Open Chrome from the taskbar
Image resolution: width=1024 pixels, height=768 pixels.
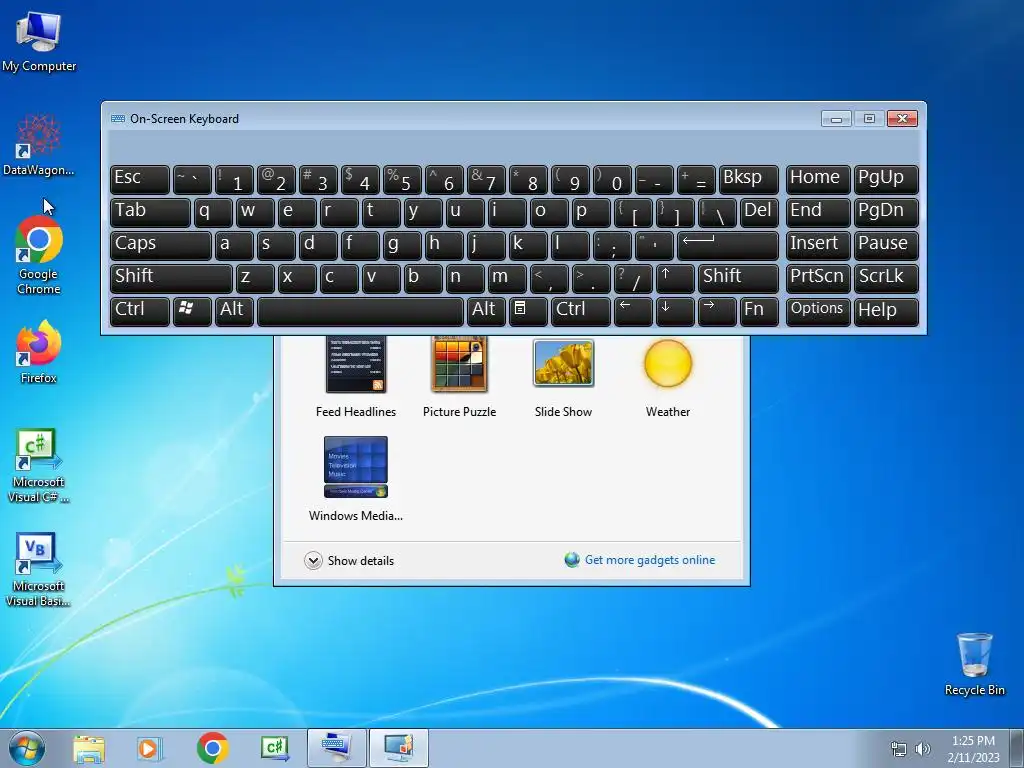point(212,748)
